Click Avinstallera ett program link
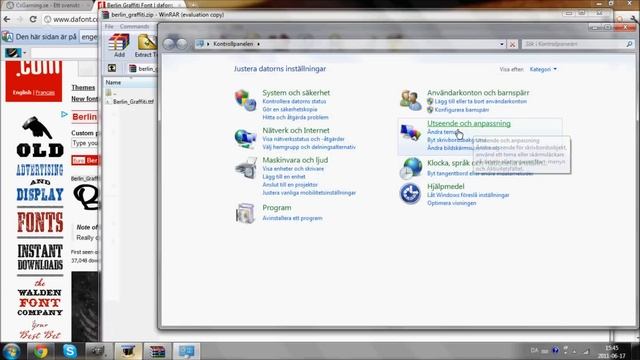The image size is (640, 360). (x=292, y=218)
